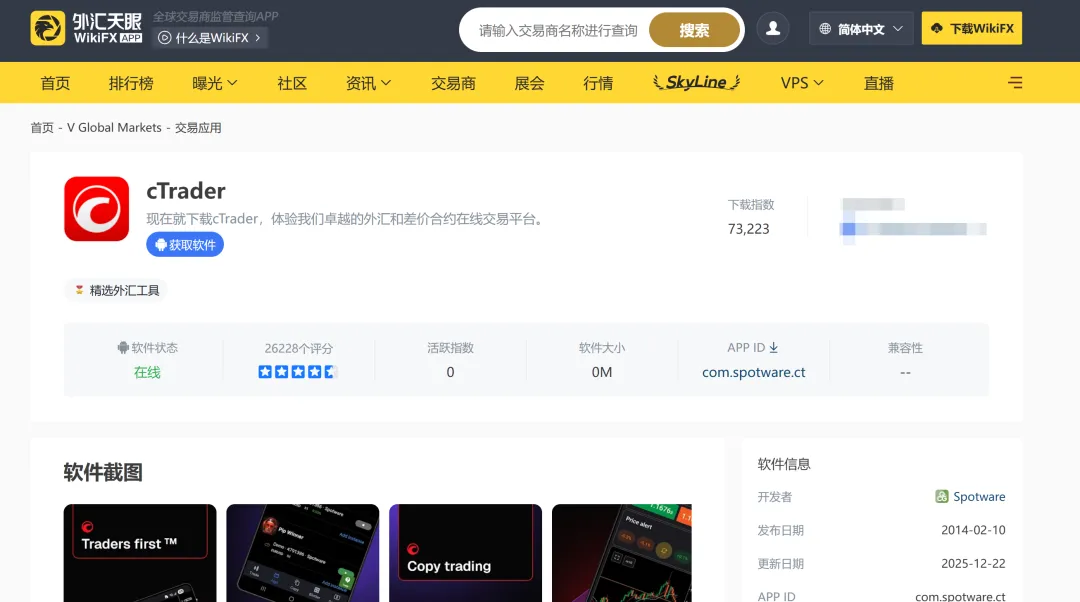Open the Price alert screenshot thumbnail
1080x602 pixels.
[x=621, y=553]
